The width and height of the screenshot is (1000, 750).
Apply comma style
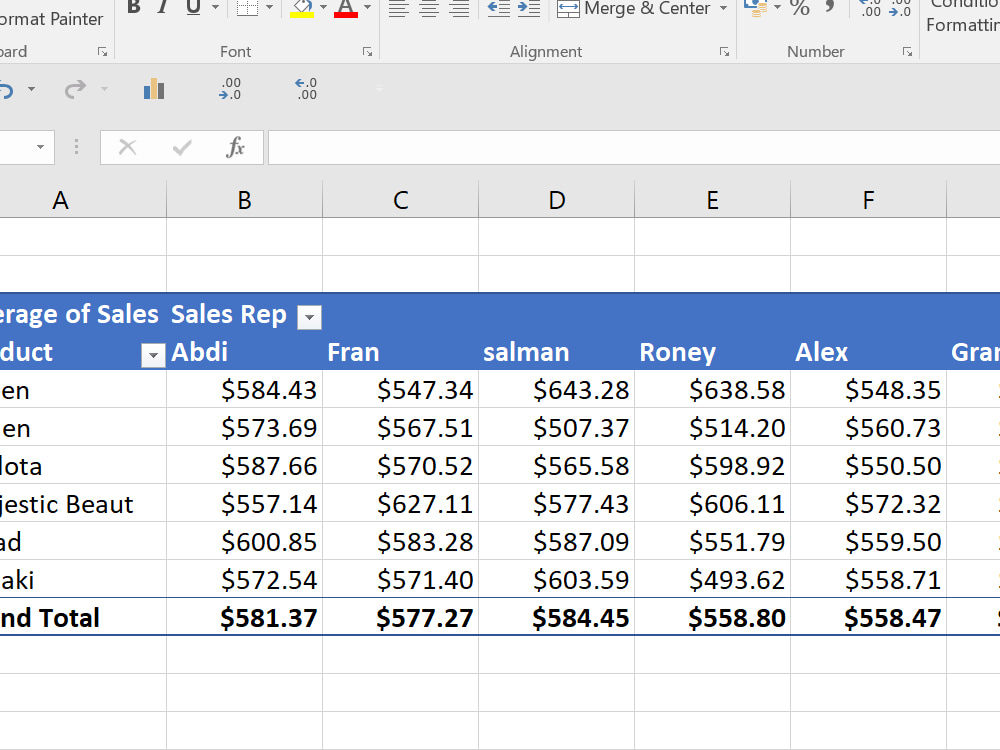830,6
